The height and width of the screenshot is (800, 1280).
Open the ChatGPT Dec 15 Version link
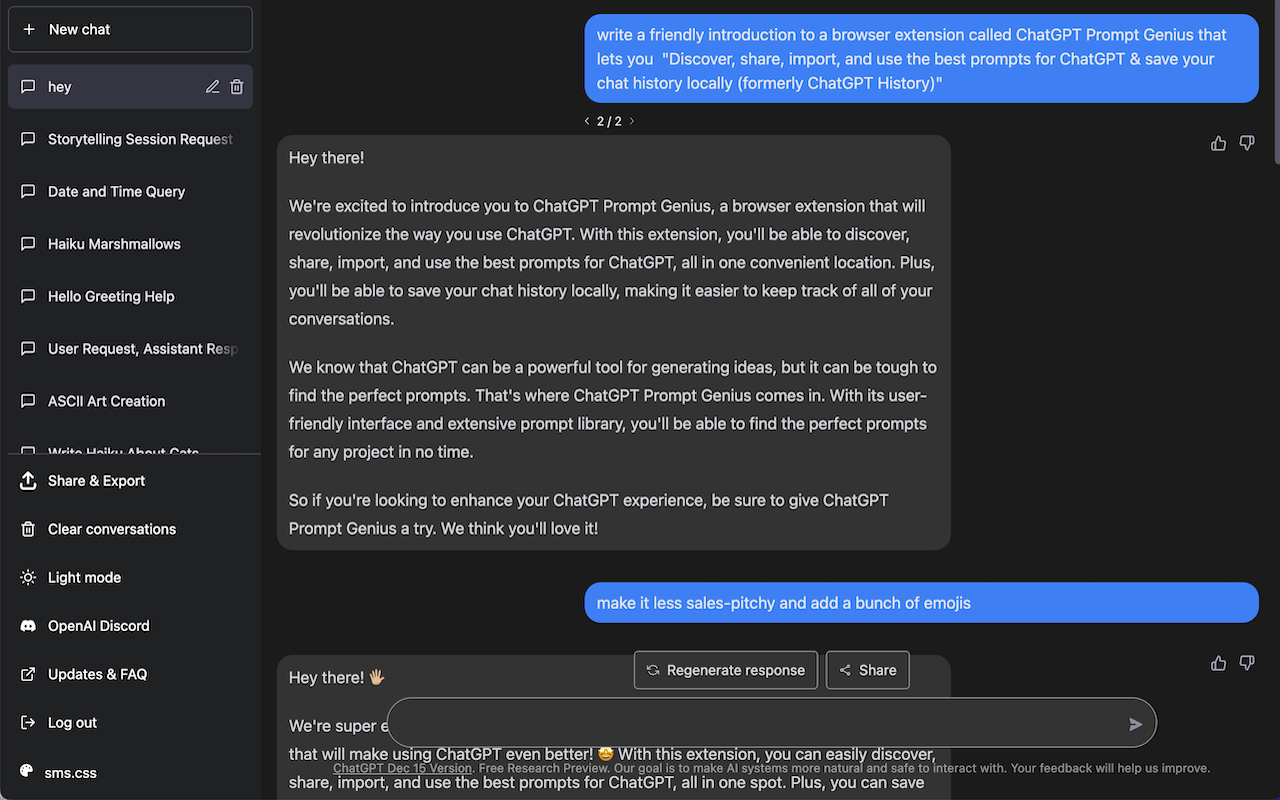(402, 768)
